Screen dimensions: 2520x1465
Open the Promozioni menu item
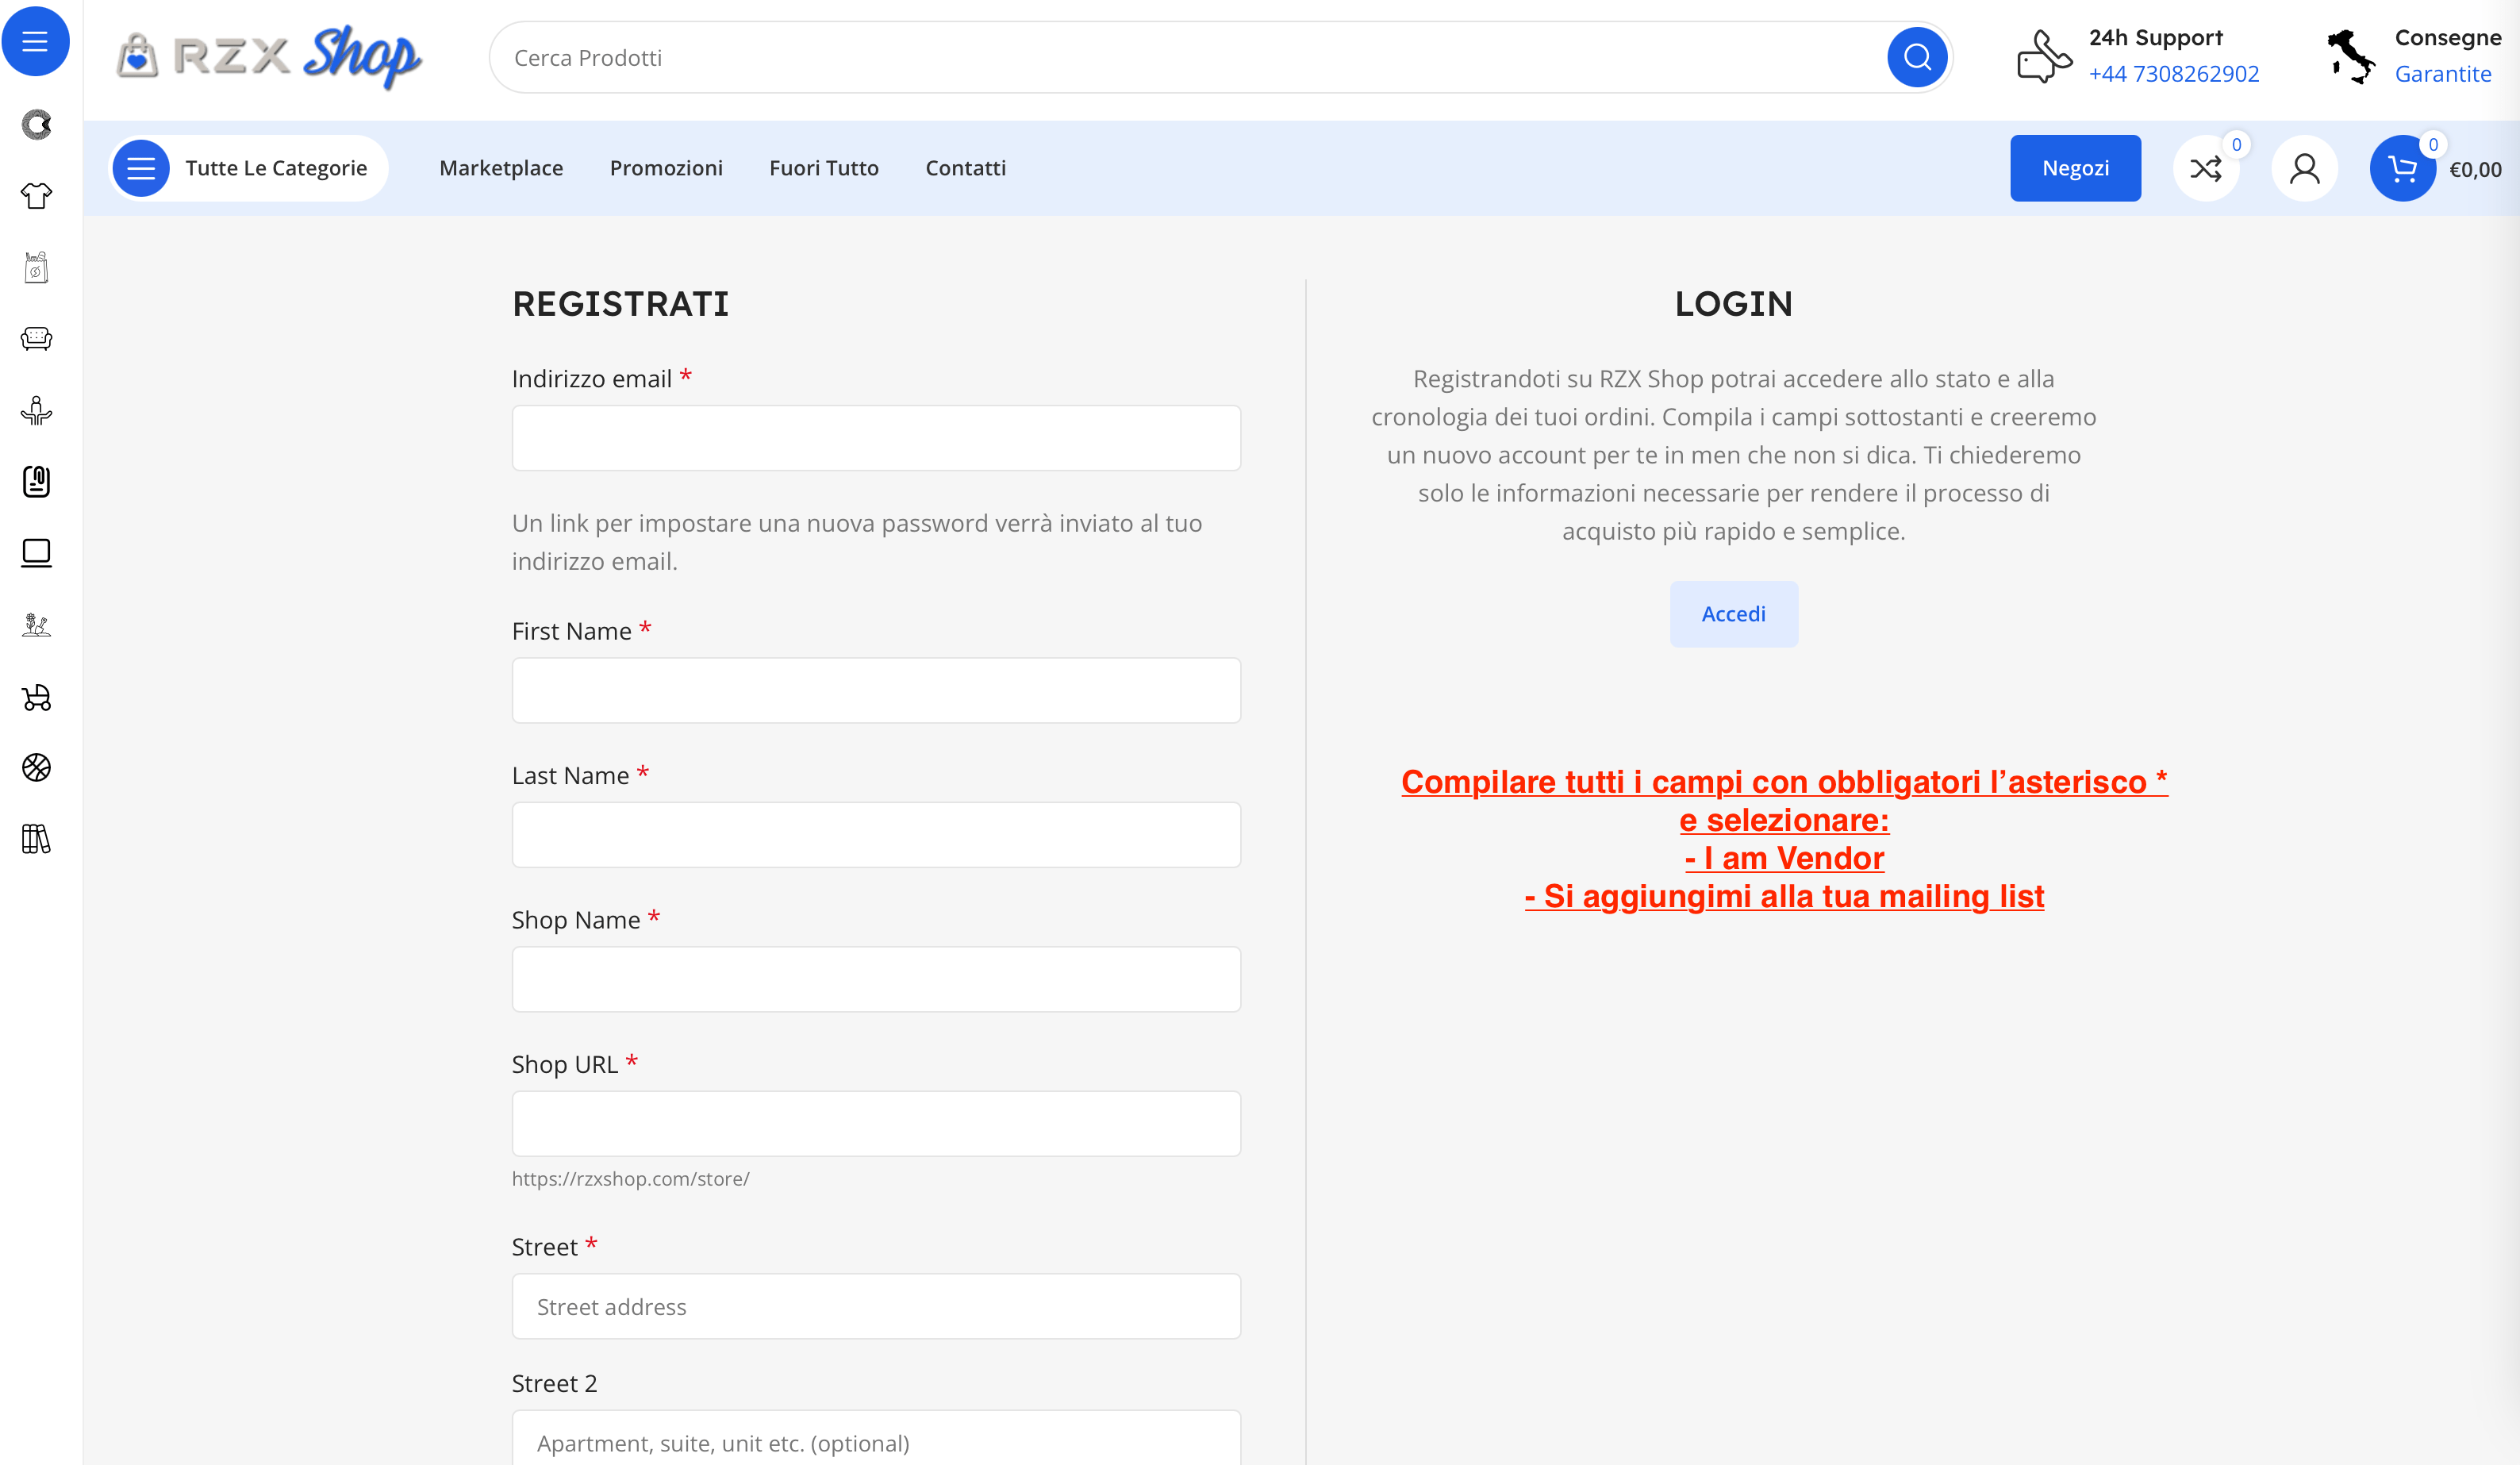pos(666,169)
